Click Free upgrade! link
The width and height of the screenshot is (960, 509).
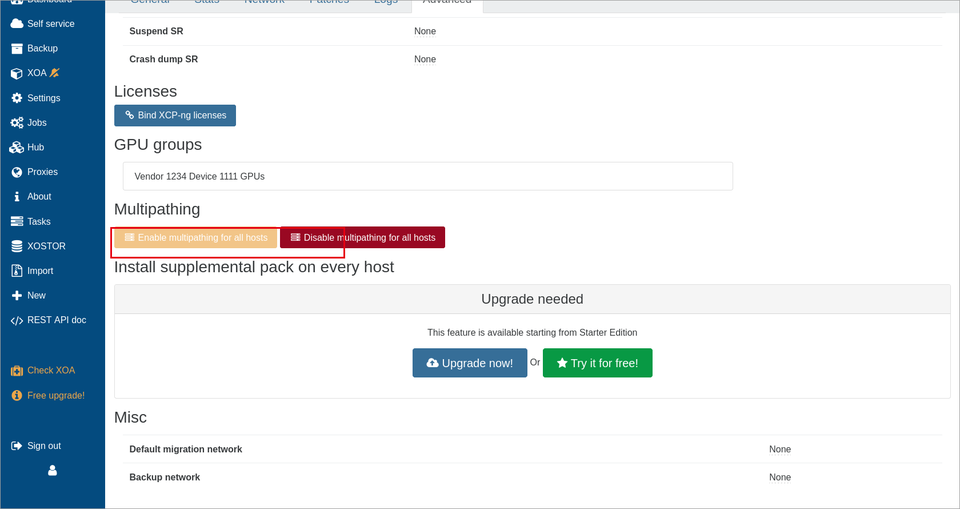(x=56, y=396)
